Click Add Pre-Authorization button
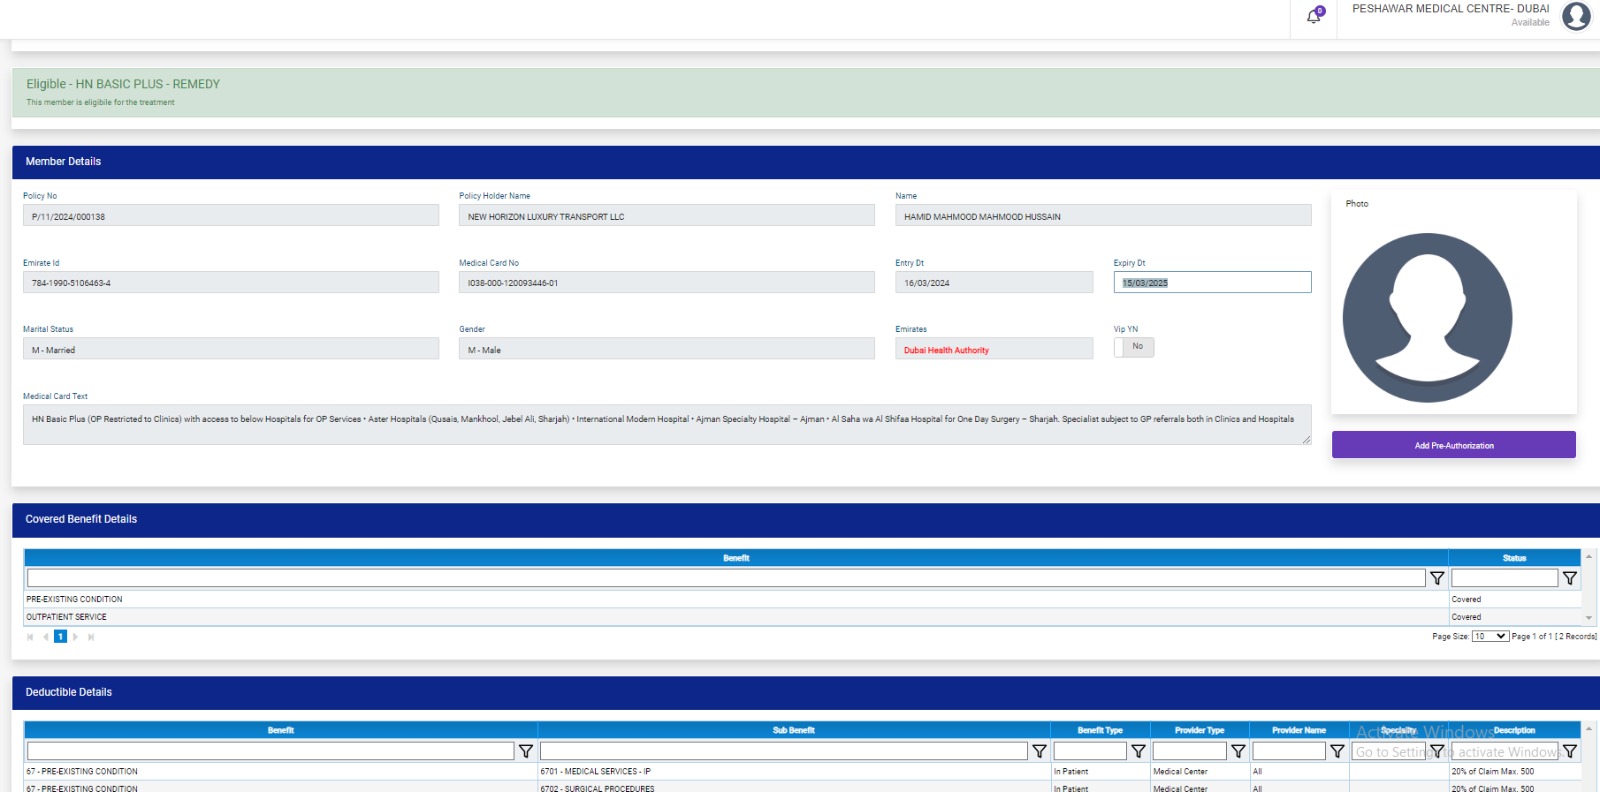This screenshot has width=1600, height=792. click(x=1453, y=445)
